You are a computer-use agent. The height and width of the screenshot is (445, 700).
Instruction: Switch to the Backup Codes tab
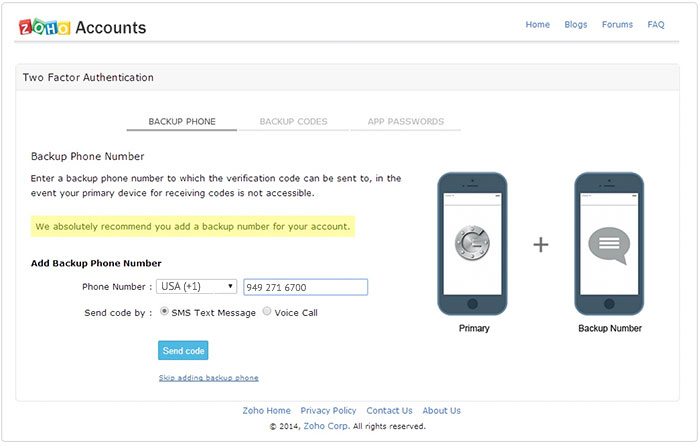293,122
